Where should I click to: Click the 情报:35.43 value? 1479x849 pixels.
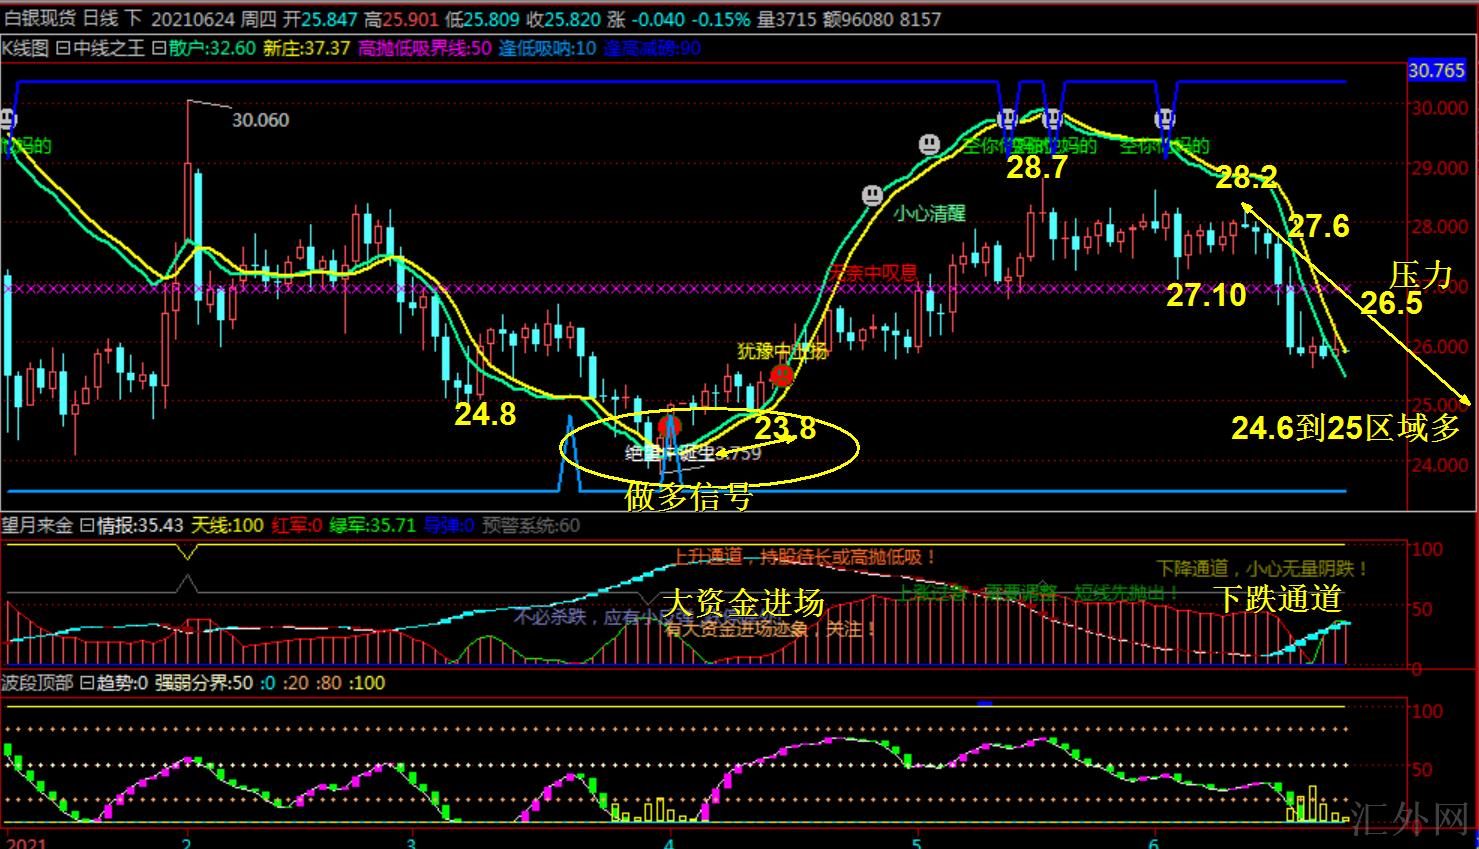coord(140,526)
